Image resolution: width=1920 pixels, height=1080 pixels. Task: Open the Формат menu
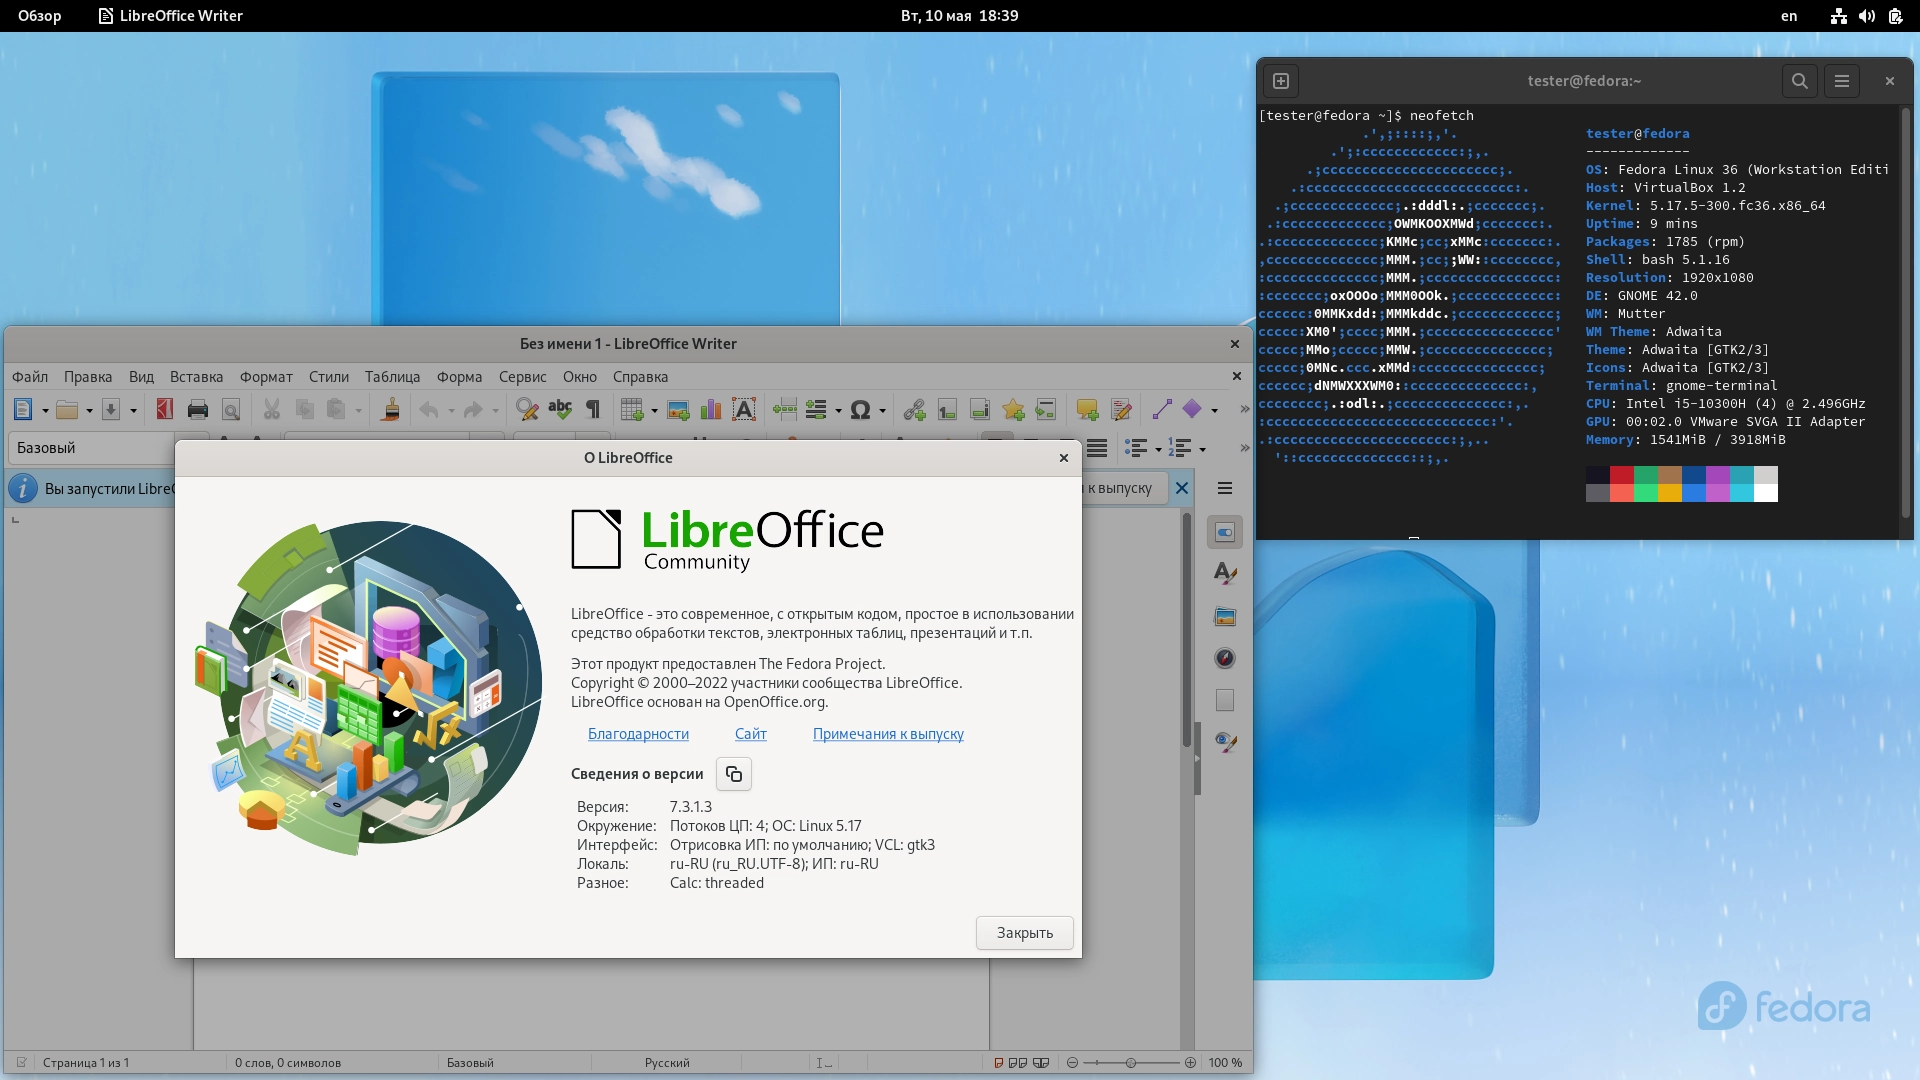tap(266, 377)
